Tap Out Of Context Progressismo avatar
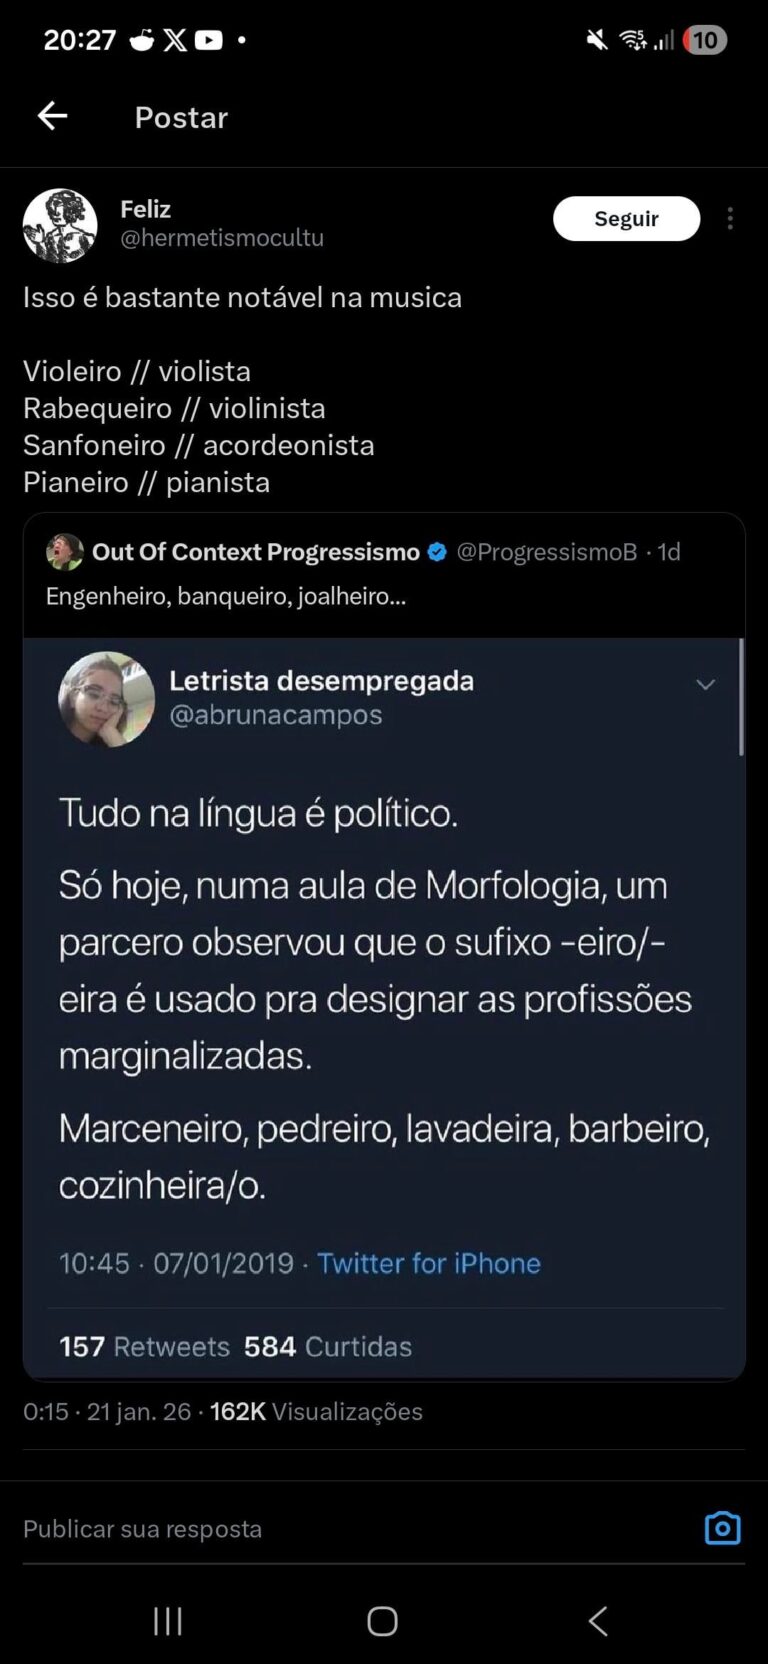Image resolution: width=768 pixels, height=1664 pixels. pyautogui.click(x=65, y=552)
